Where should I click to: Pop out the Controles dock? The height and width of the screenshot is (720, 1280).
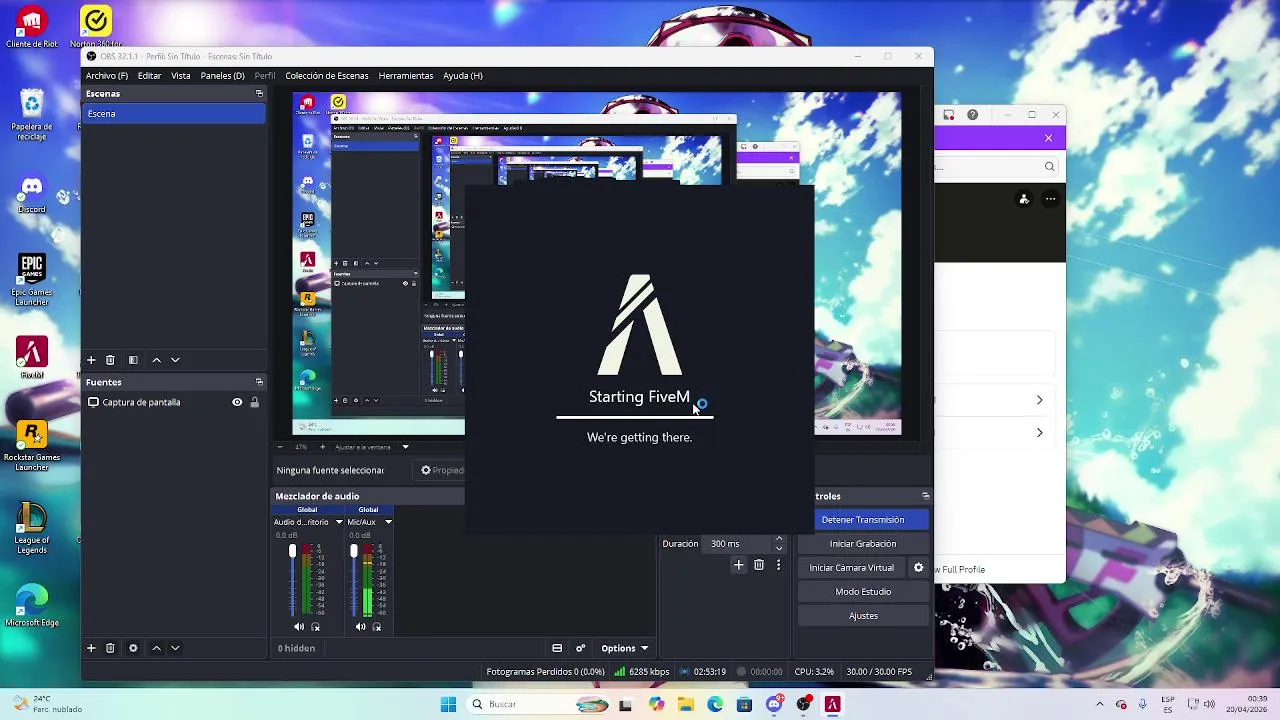tap(925, 496)
